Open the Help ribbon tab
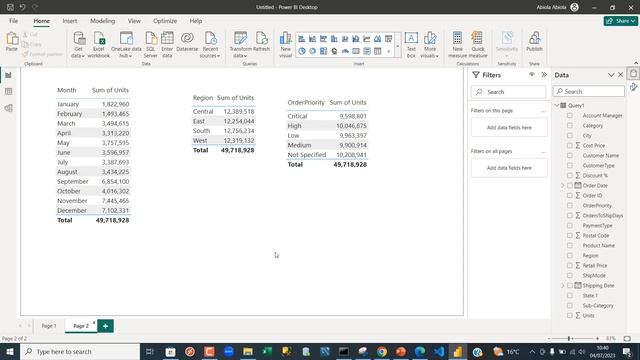The image size is (640, 360). (x=196, y=21)
